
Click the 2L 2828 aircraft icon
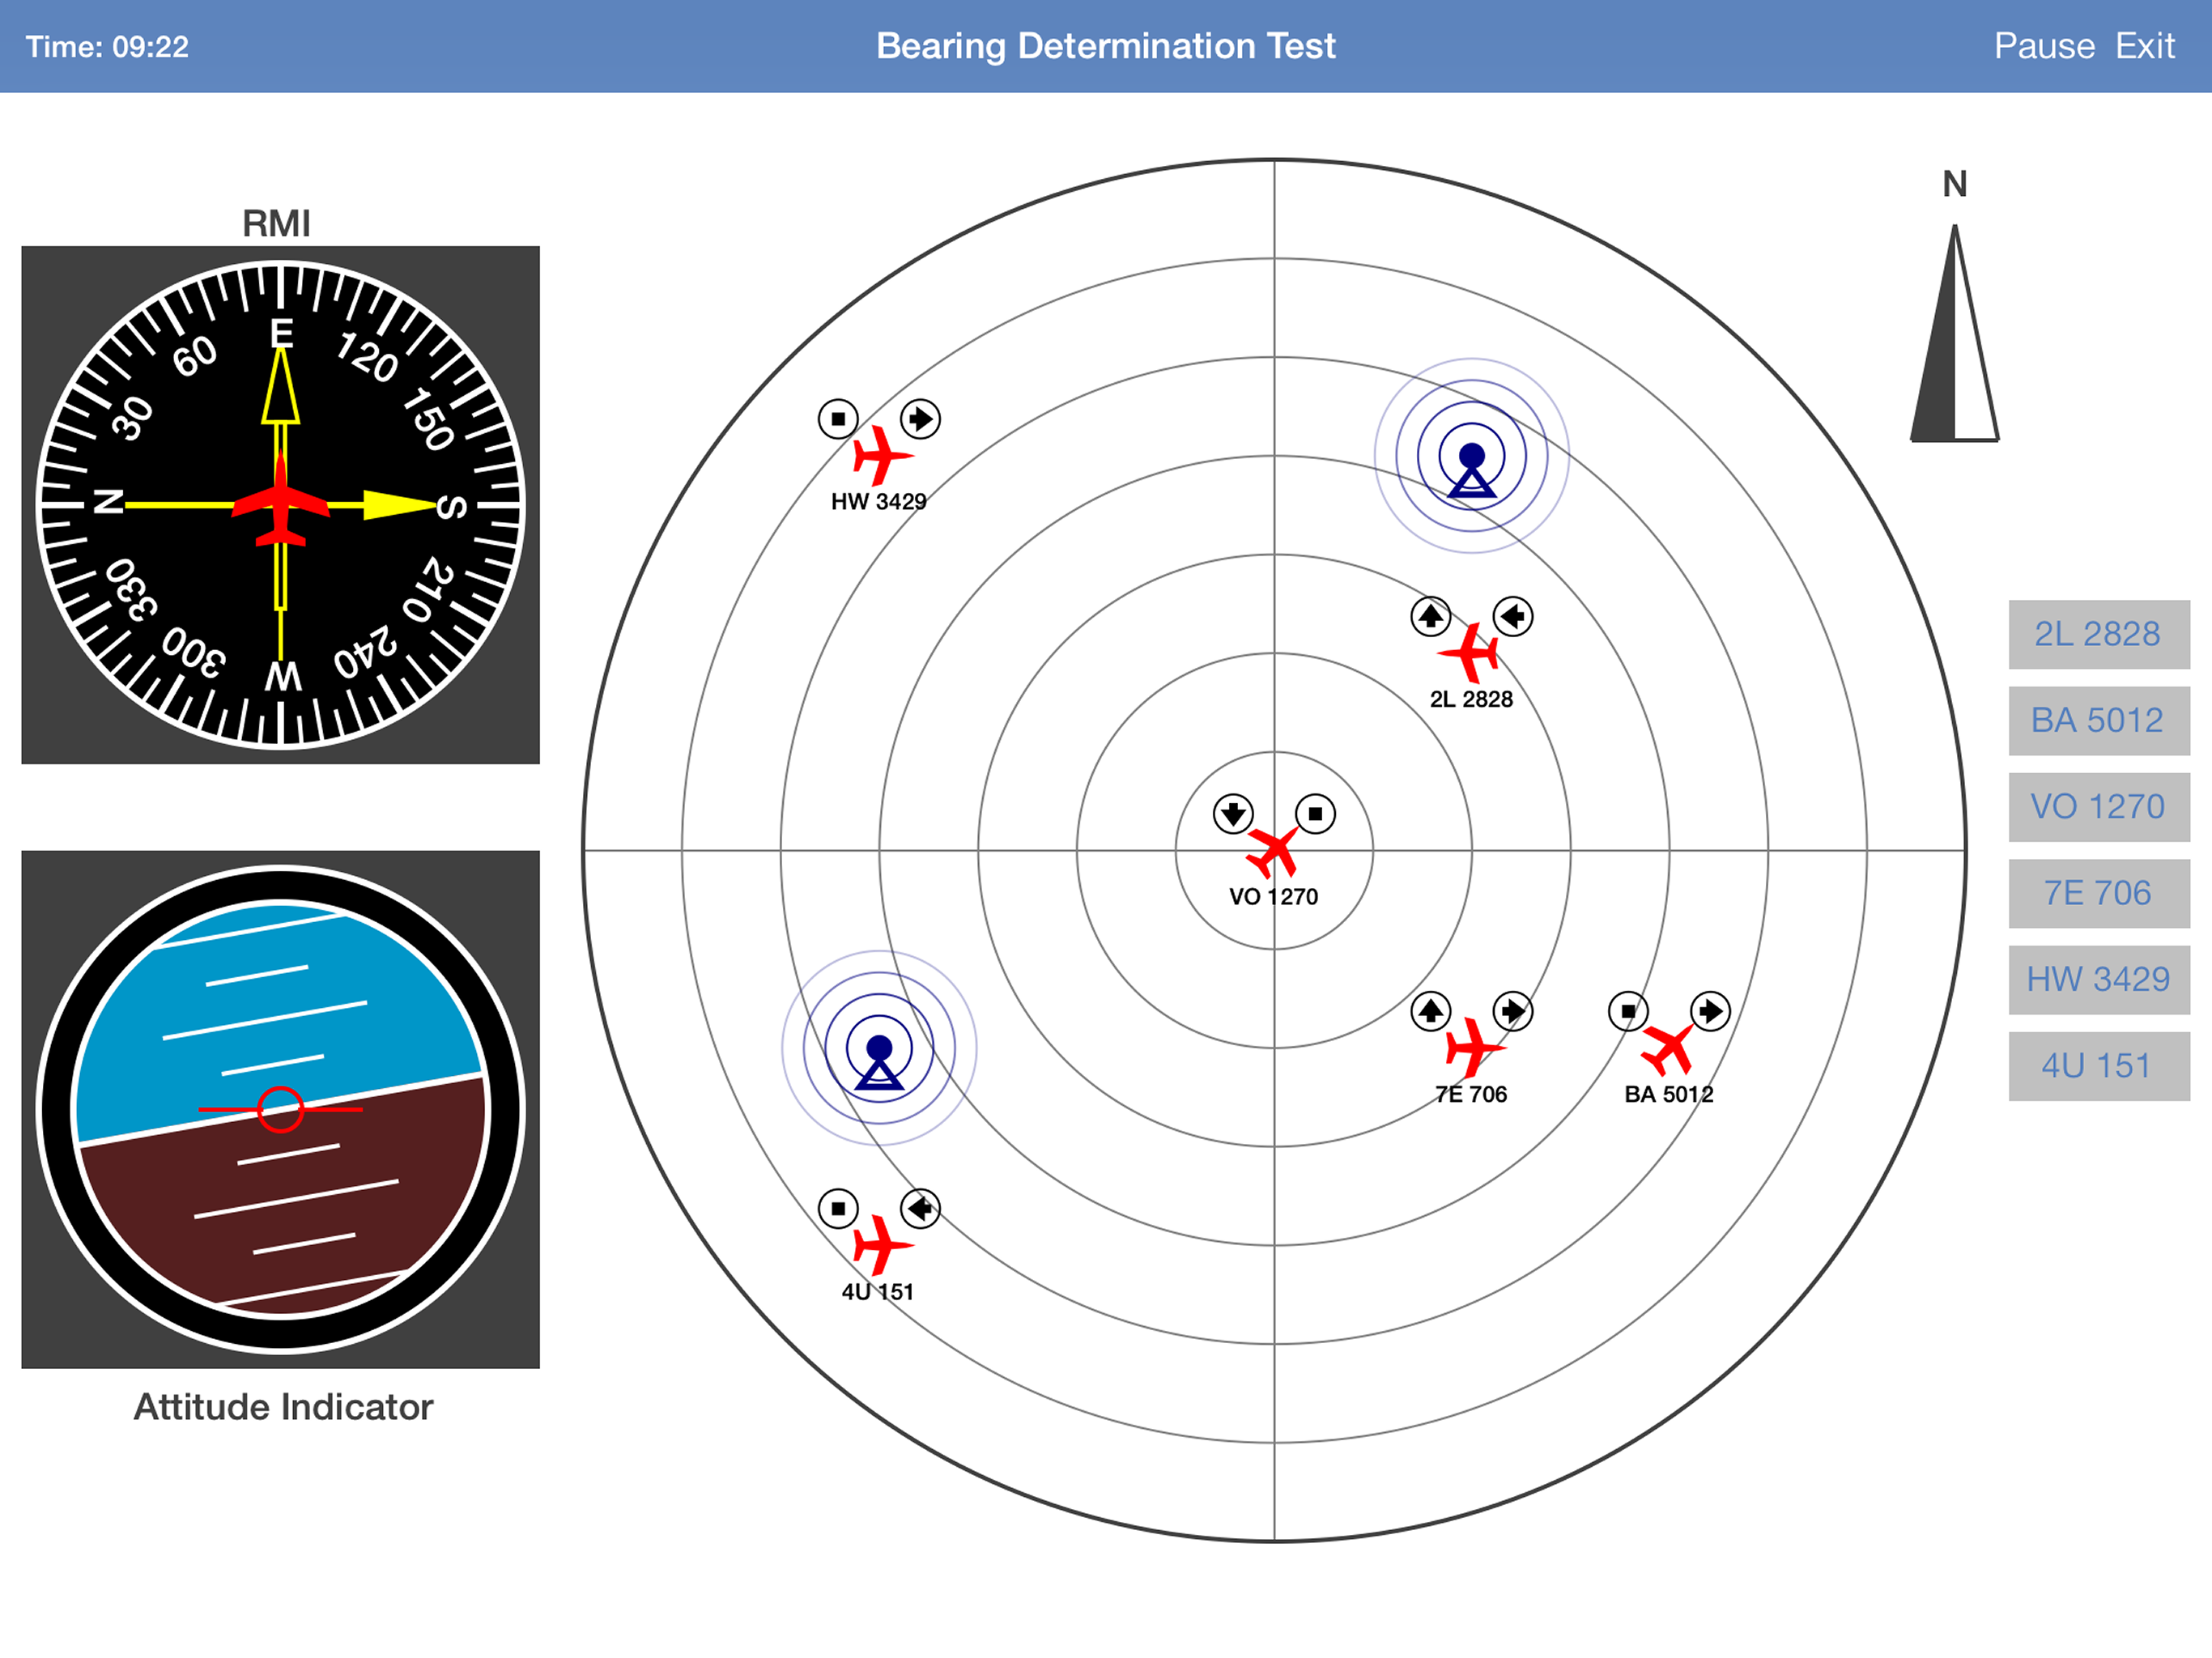tap(1470, 653)
